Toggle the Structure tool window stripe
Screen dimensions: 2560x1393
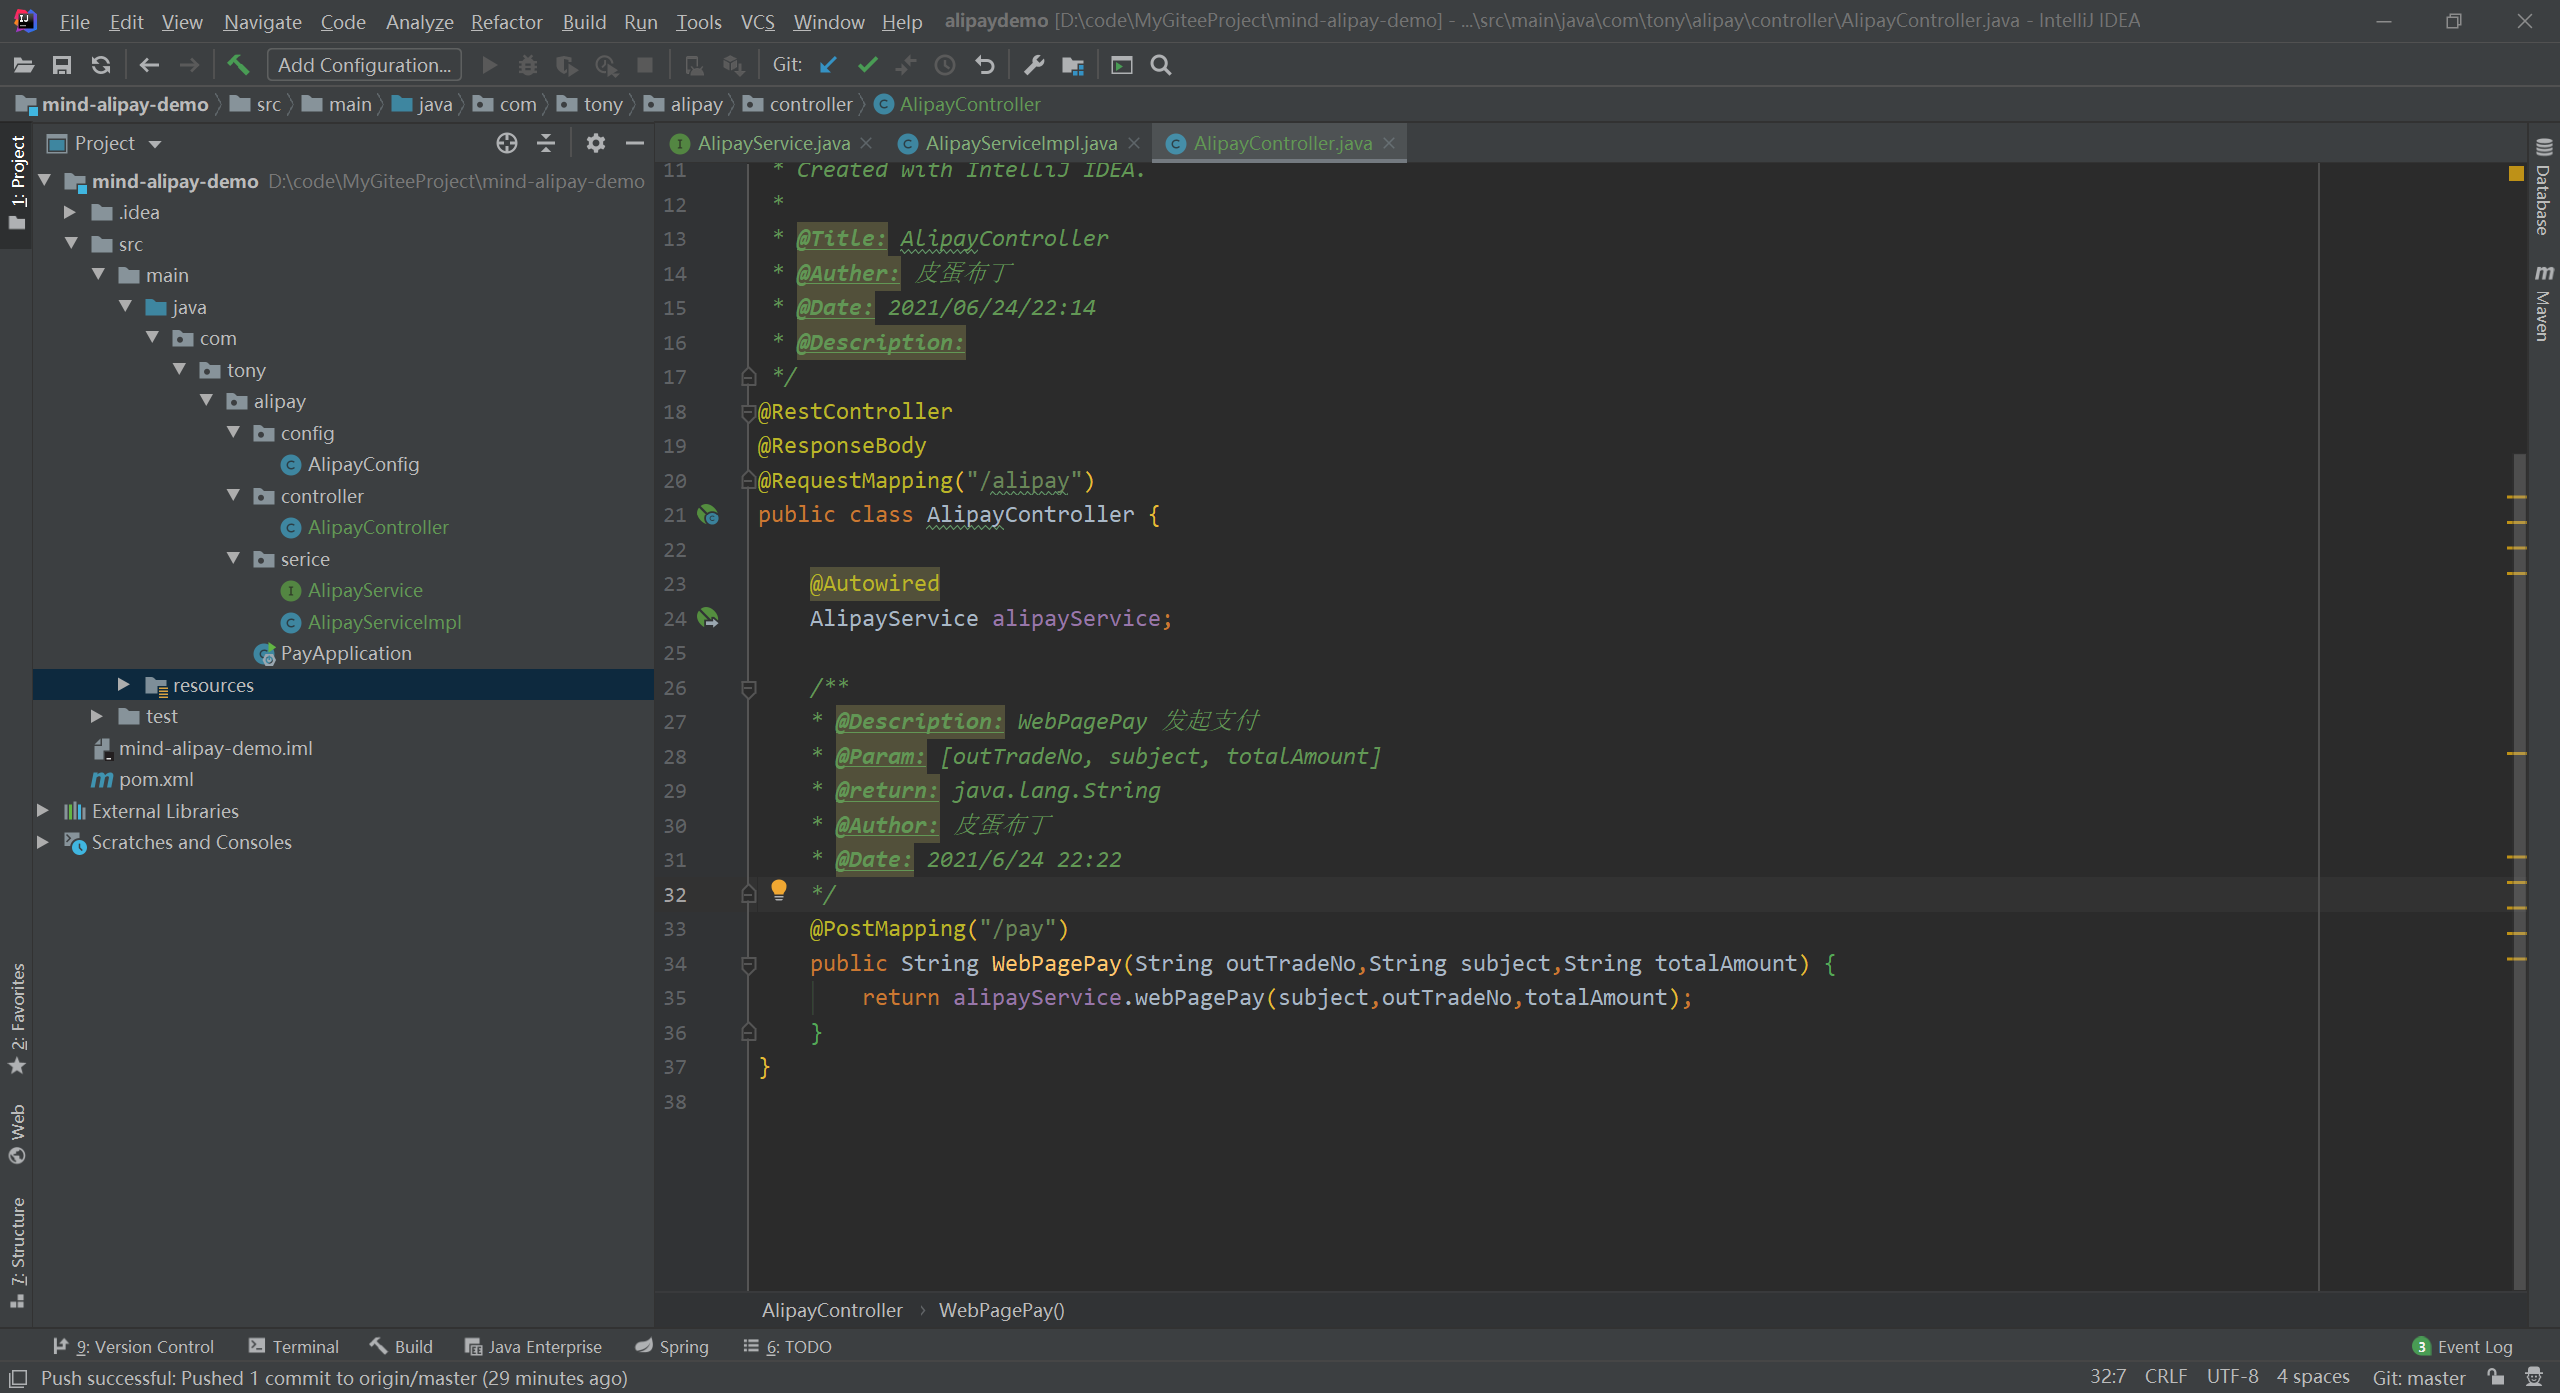(17, 1250)
